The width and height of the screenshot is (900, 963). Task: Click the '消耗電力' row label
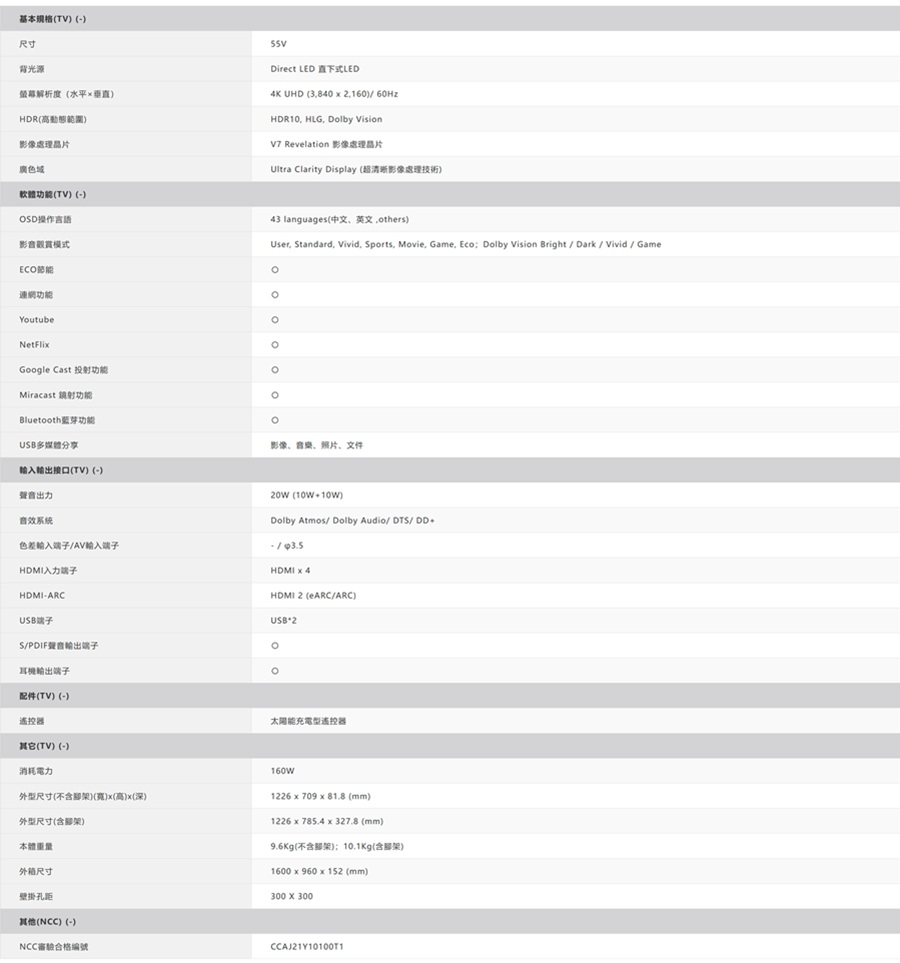(36, 771)
